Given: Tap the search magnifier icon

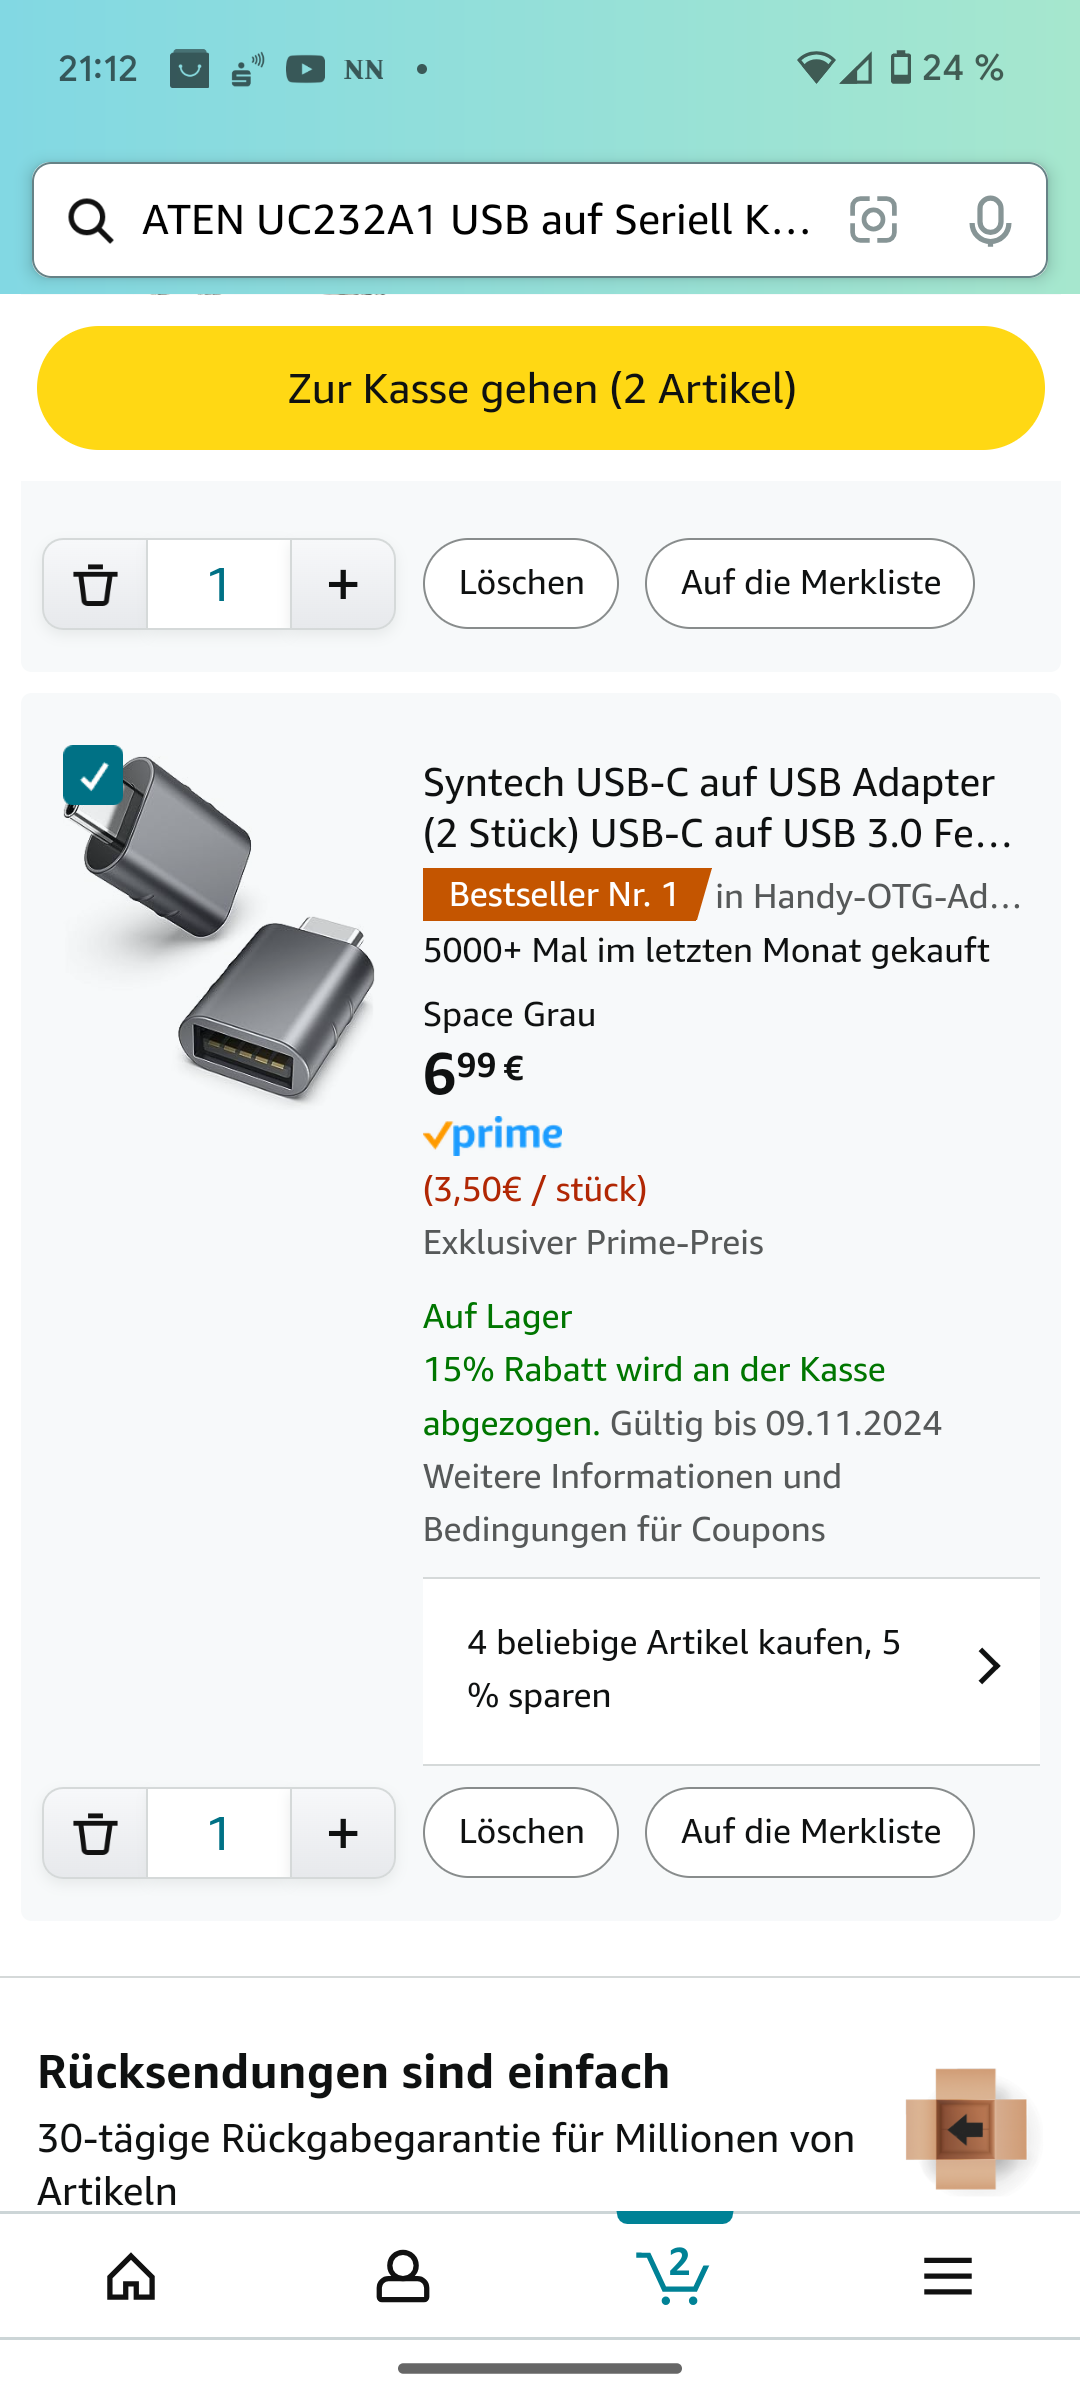Looking at the screenshot, I should [90, 220].
